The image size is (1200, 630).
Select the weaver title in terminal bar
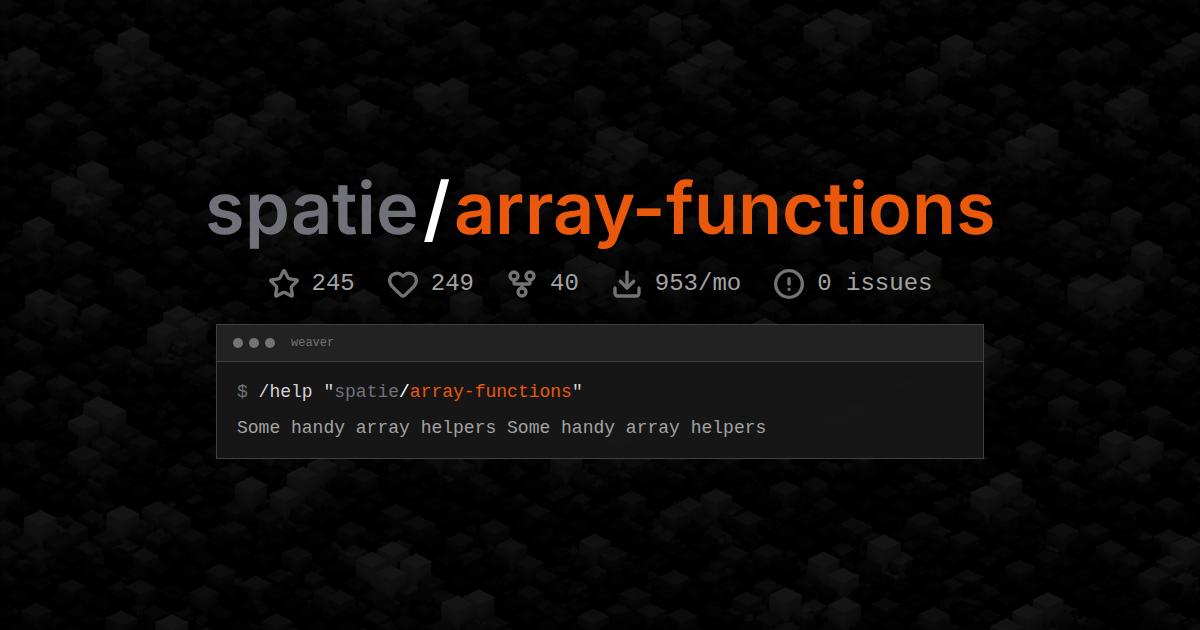(312, 342)
